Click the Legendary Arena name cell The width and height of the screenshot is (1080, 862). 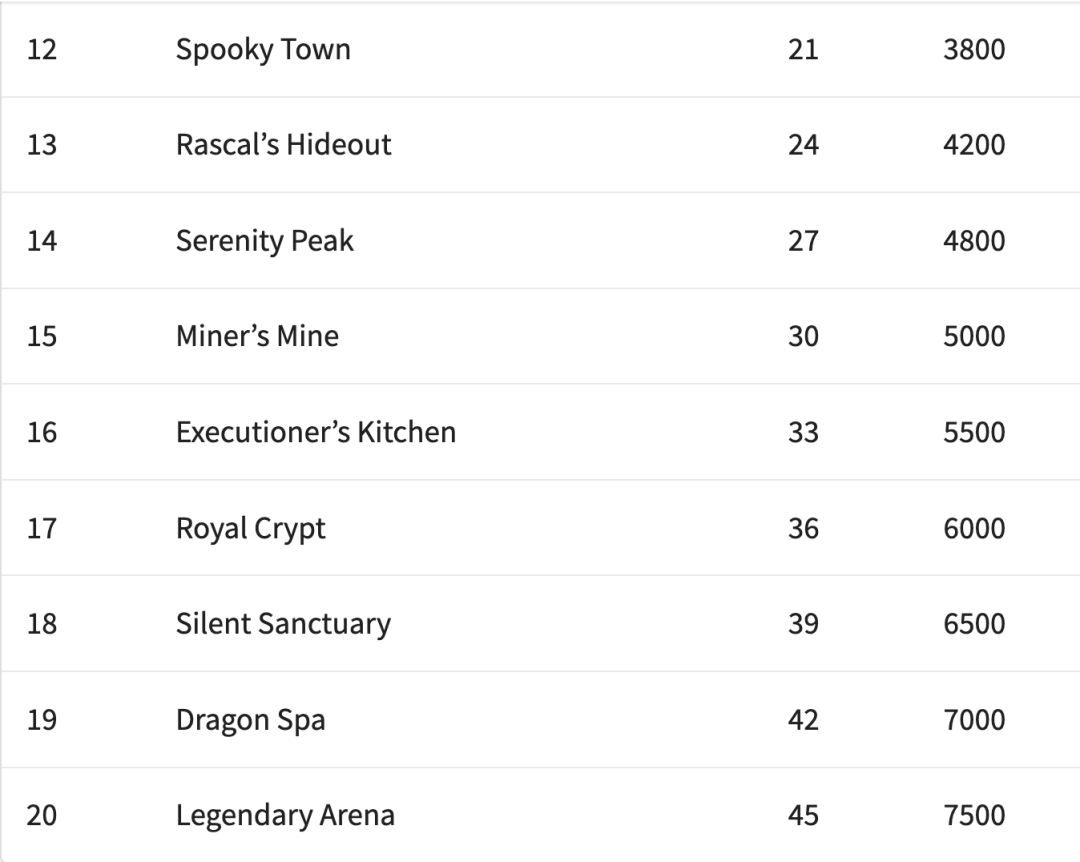point(285,815)
